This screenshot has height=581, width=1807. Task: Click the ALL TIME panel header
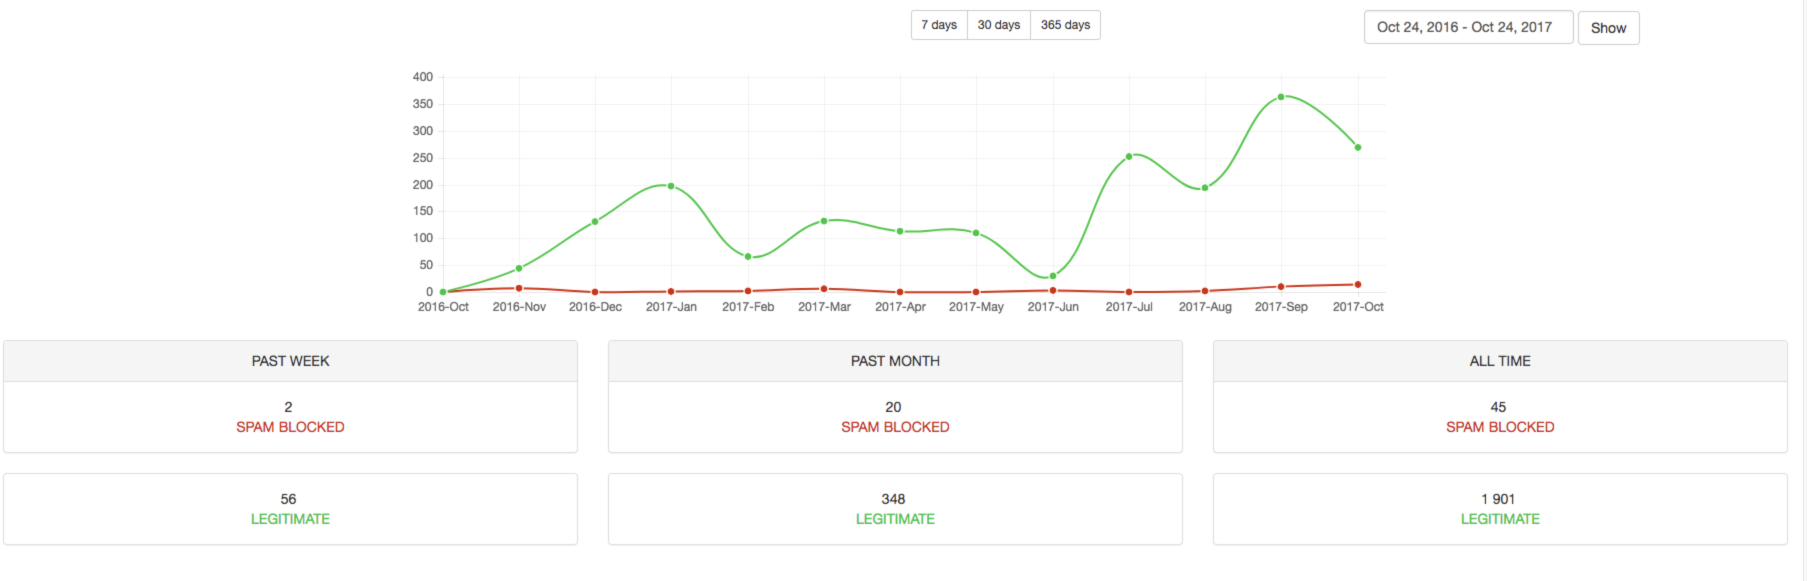pos(1500,361)
